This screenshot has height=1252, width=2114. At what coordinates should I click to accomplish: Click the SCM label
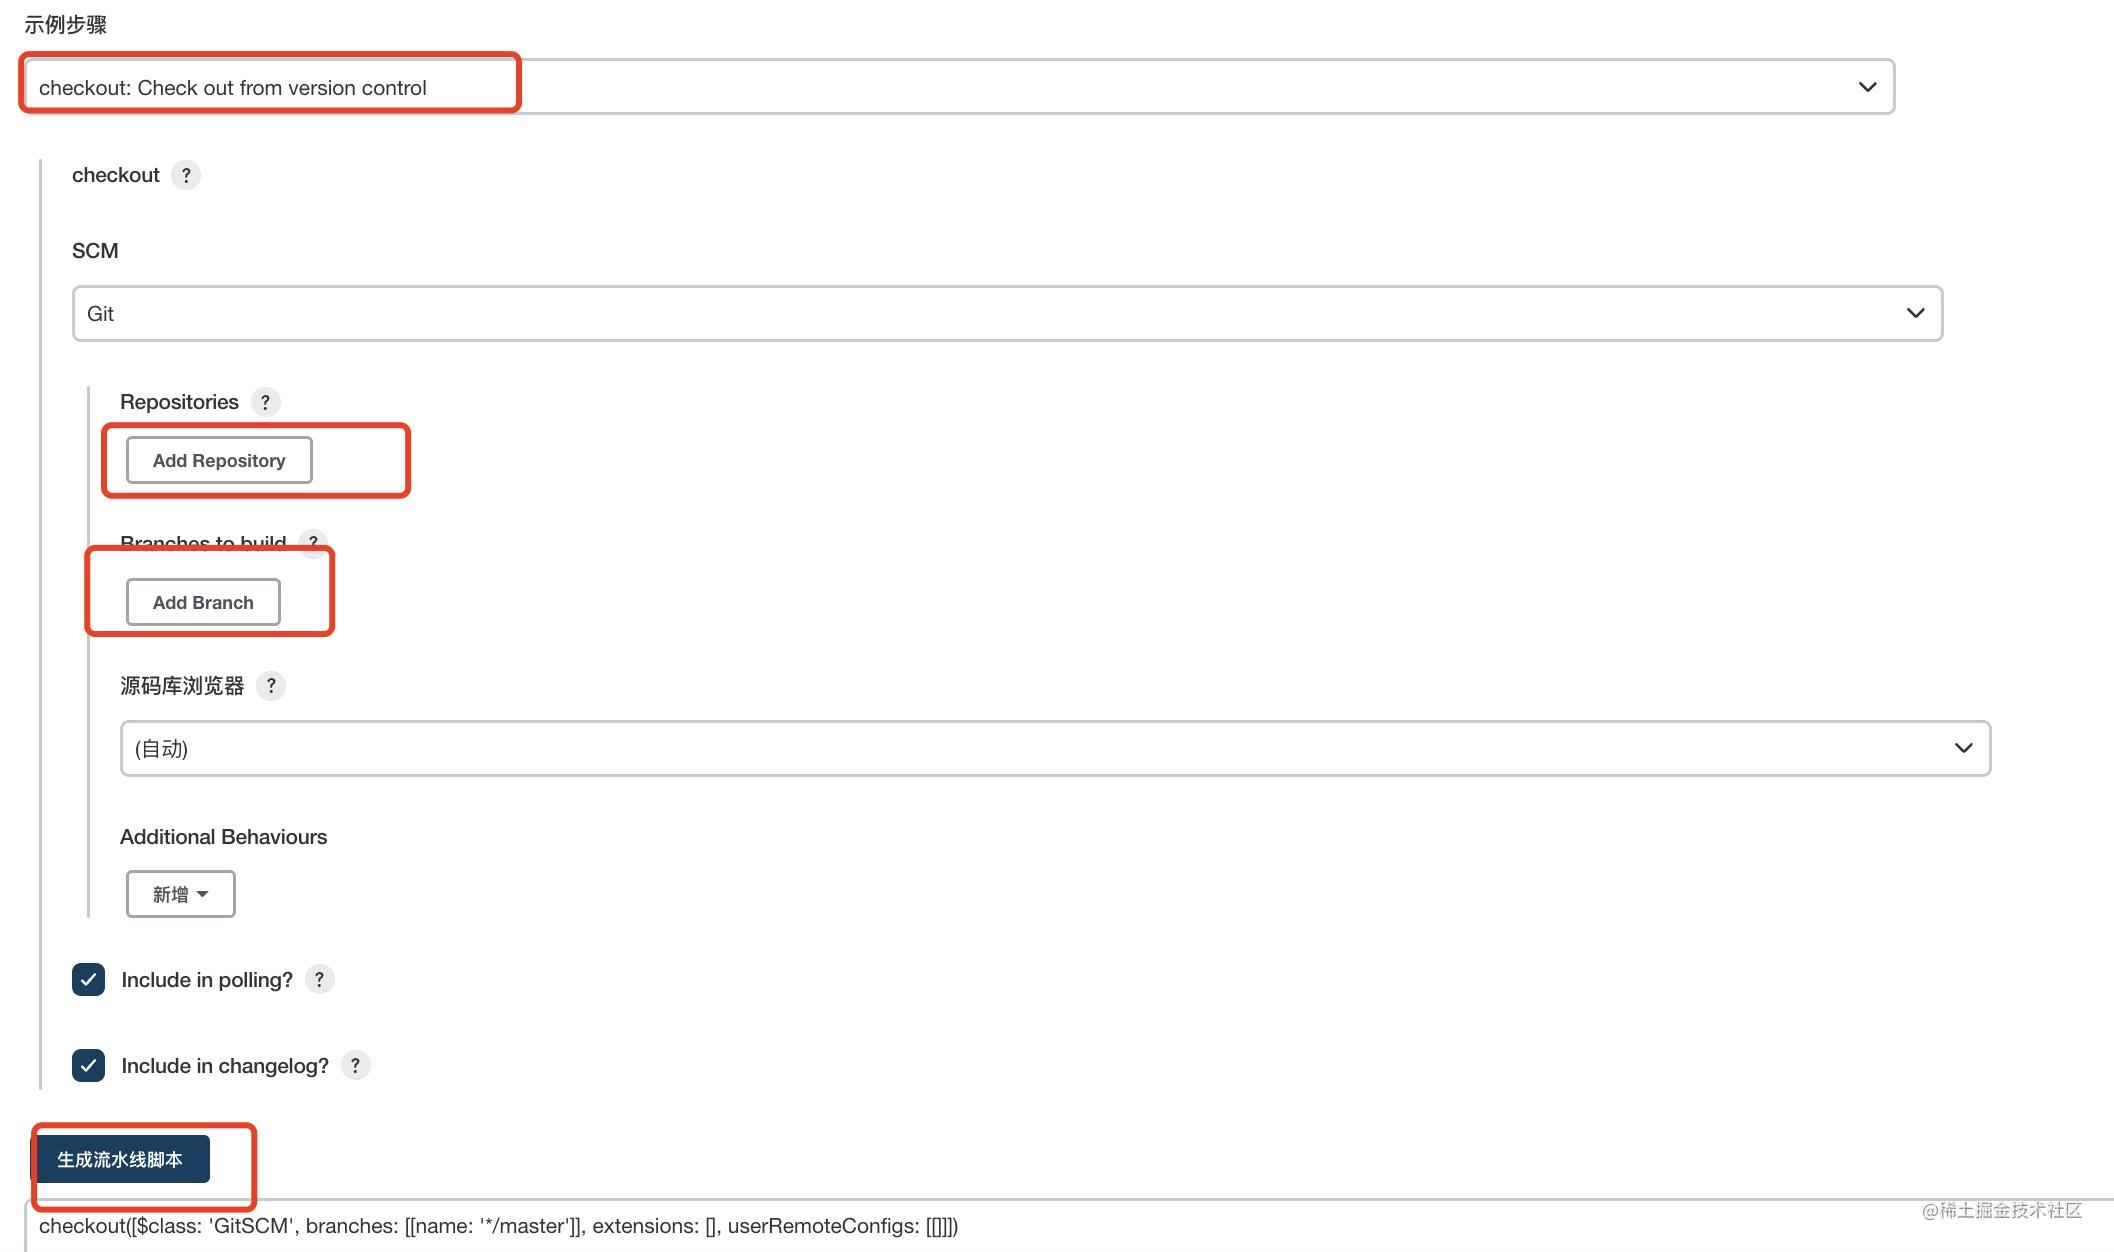(x=95, y=251)
